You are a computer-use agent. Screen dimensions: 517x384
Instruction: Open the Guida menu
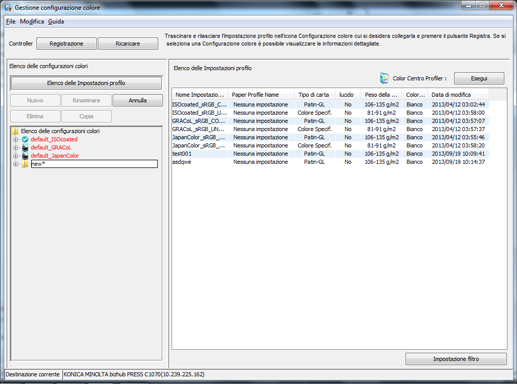56,22
